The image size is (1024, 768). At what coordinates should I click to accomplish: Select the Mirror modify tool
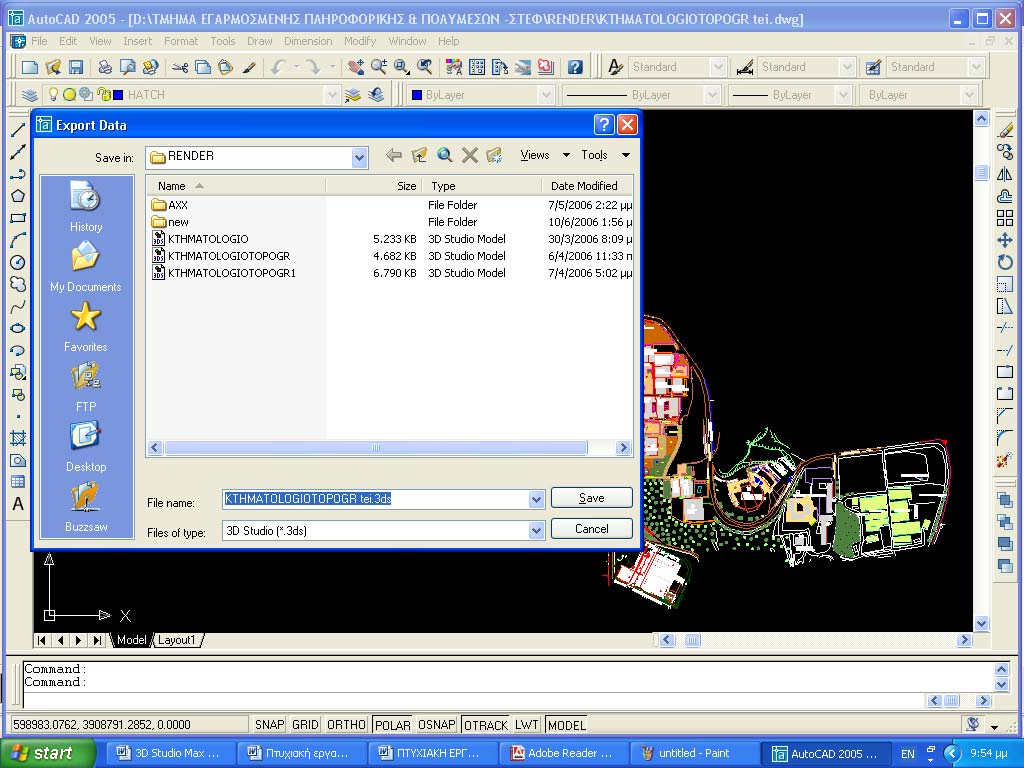coord(1005,174)
